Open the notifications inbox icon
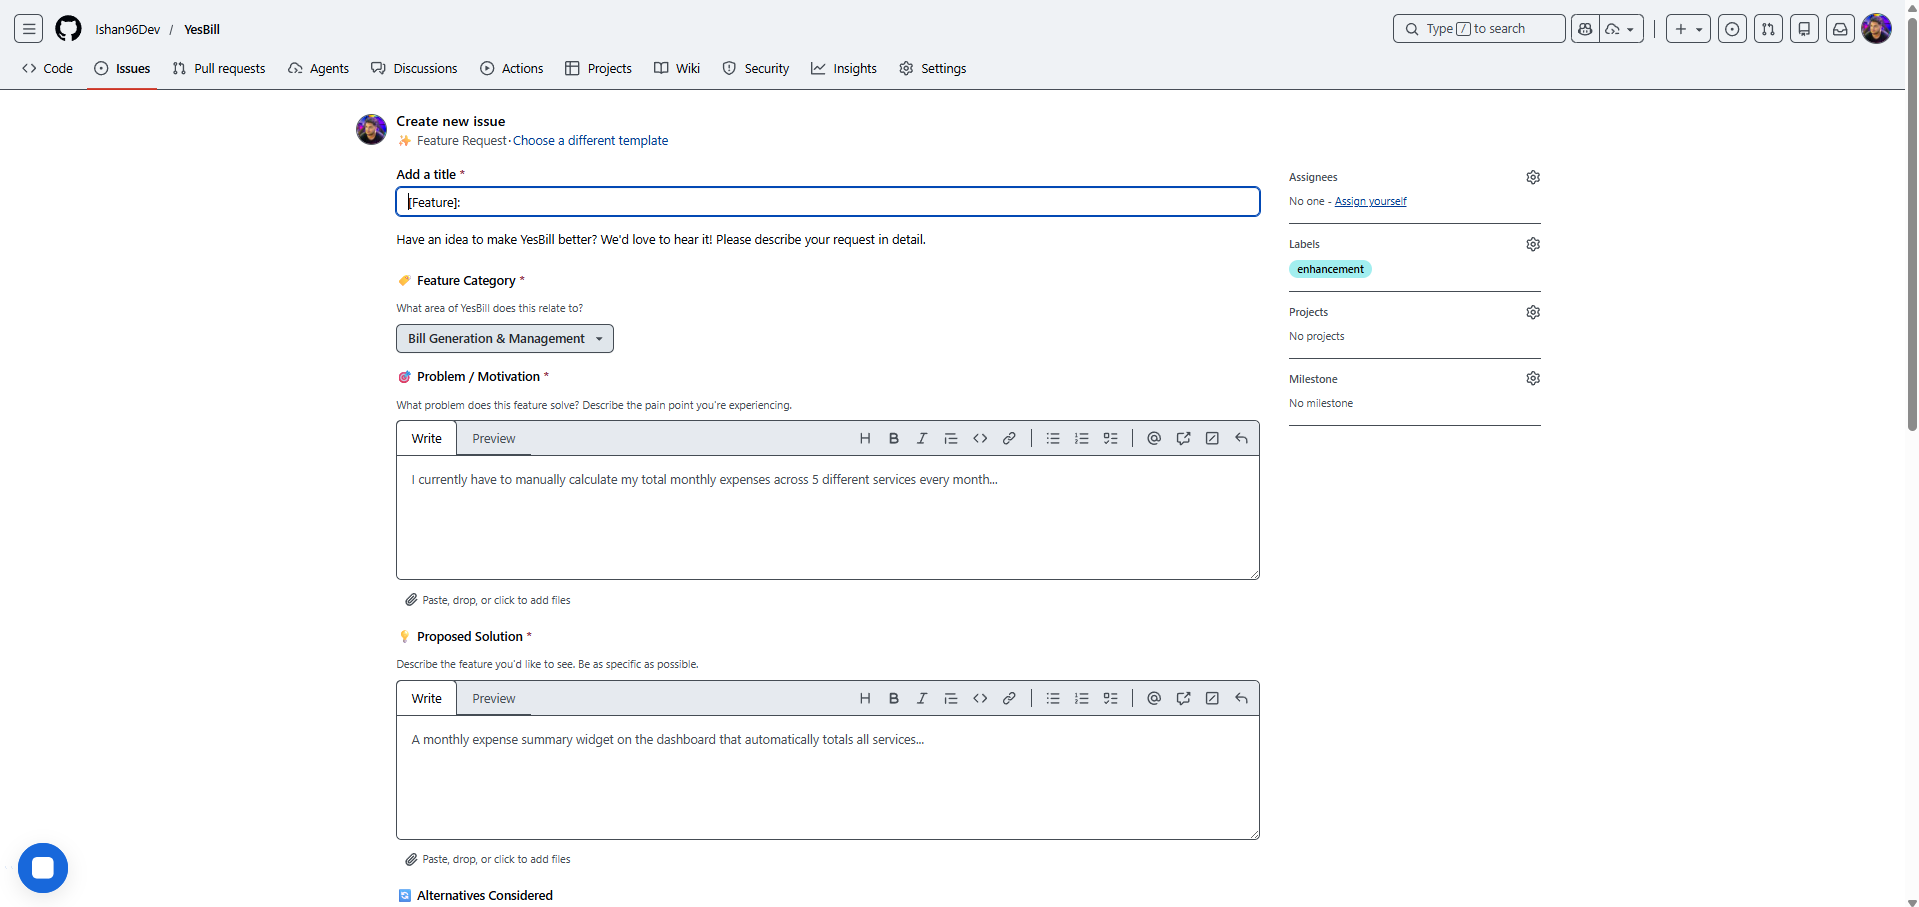 1840,29
